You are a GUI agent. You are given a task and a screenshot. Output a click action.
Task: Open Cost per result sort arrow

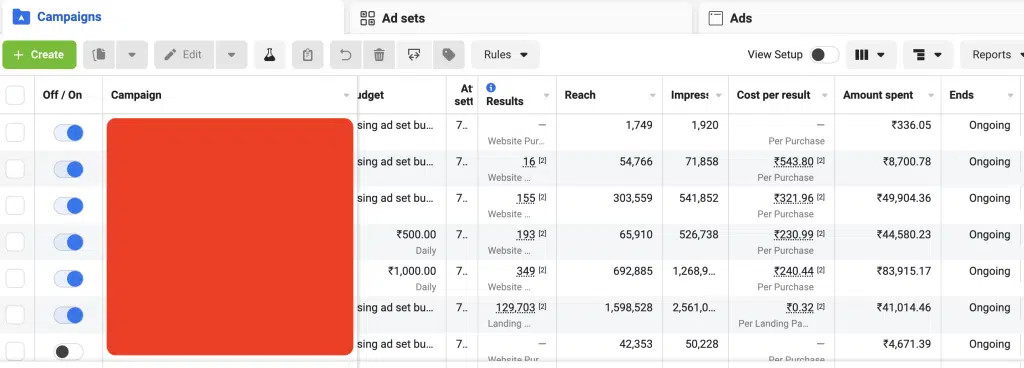825,96
